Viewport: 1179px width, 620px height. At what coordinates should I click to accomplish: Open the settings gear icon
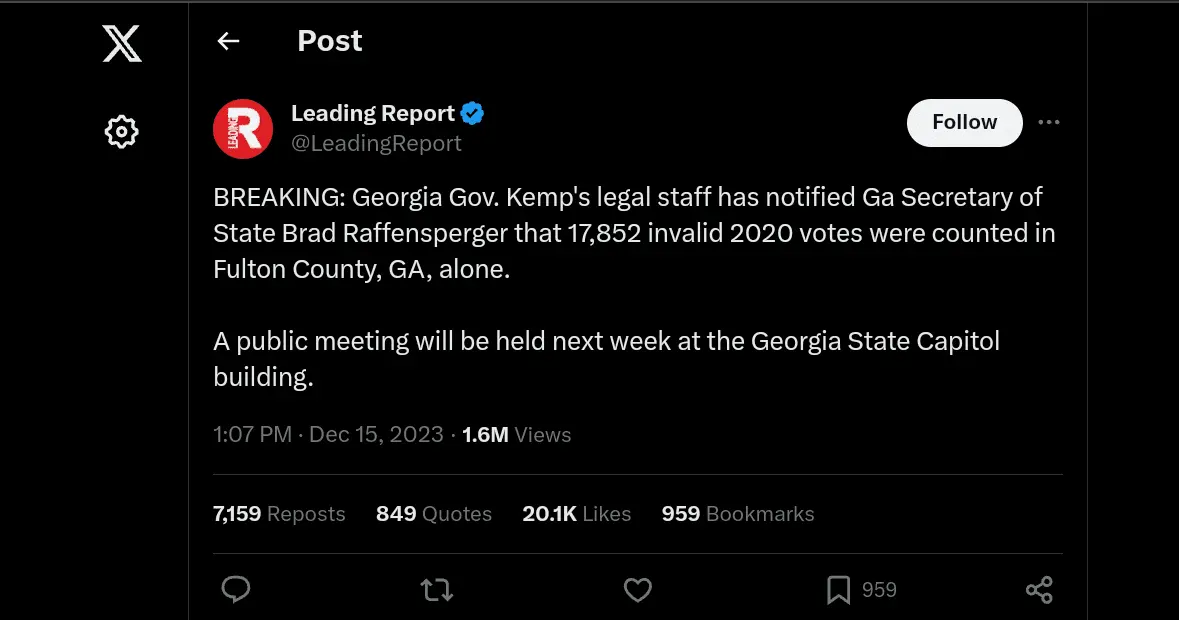coord(121,131)
